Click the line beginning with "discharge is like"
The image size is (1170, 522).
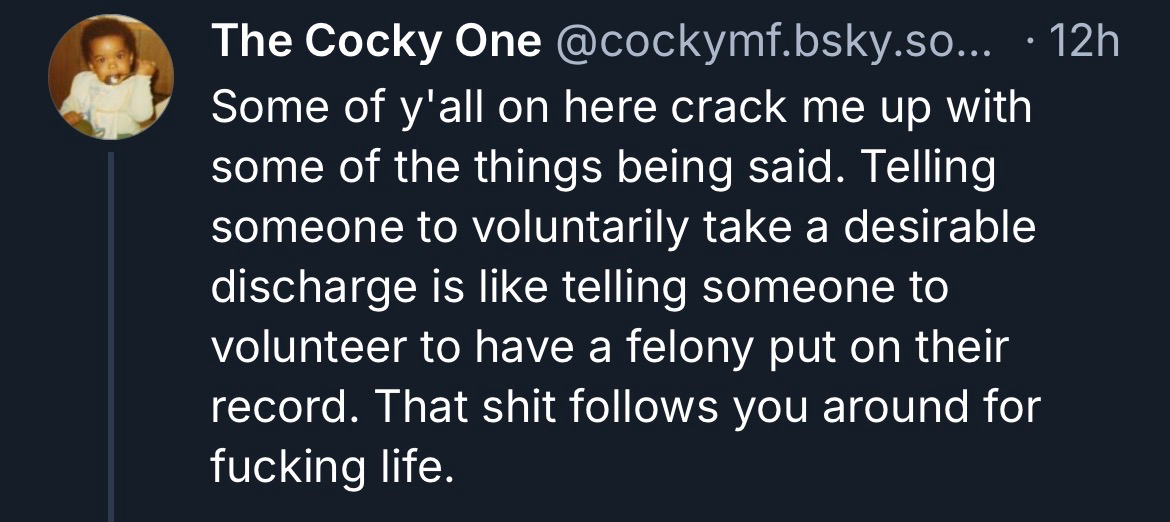click(579, 287)
